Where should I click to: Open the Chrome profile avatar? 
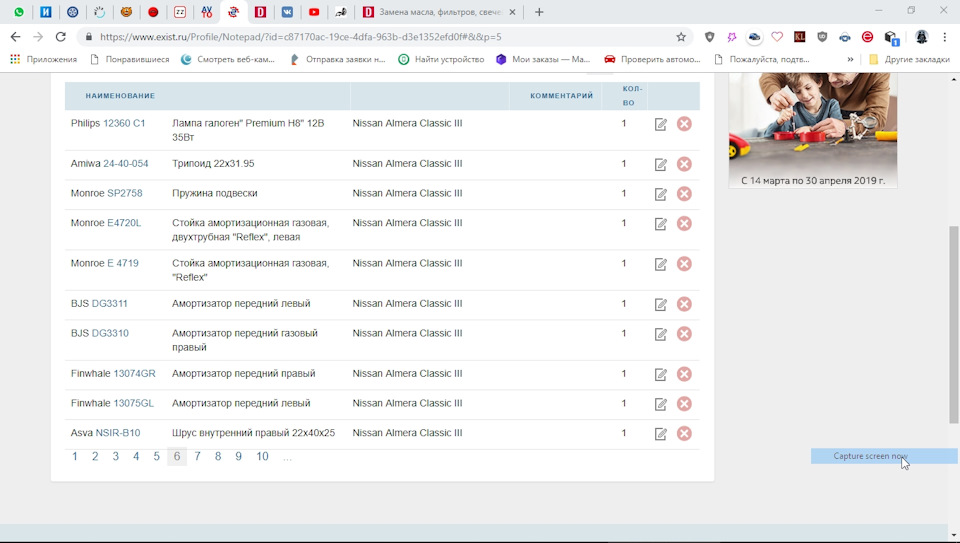pos(921,37)
